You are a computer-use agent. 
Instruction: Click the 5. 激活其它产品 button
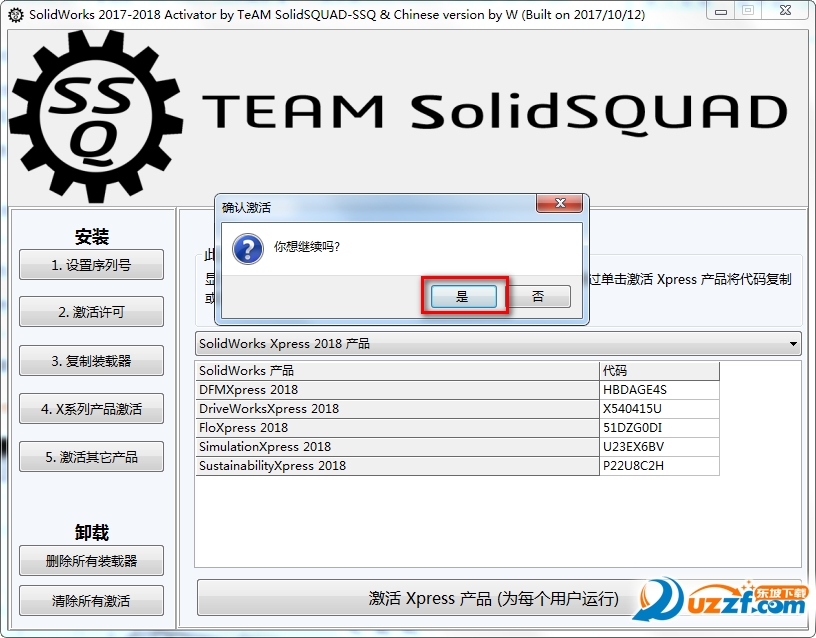pyautogui.click(x=92, y=457)
